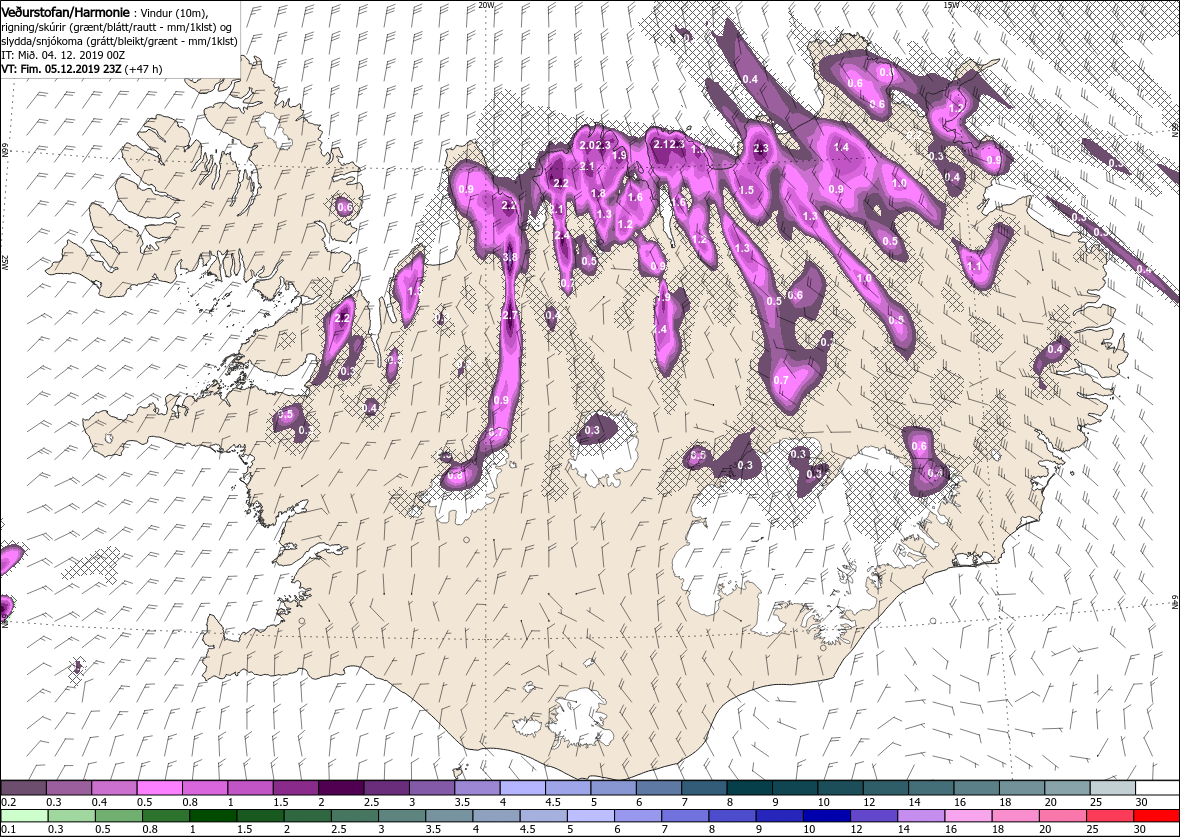Click the 0.3 value over the central glacier
Image resolution: width=1180 pixels, height=837 pixels.
pyautogui.click(x=592, y=431)
